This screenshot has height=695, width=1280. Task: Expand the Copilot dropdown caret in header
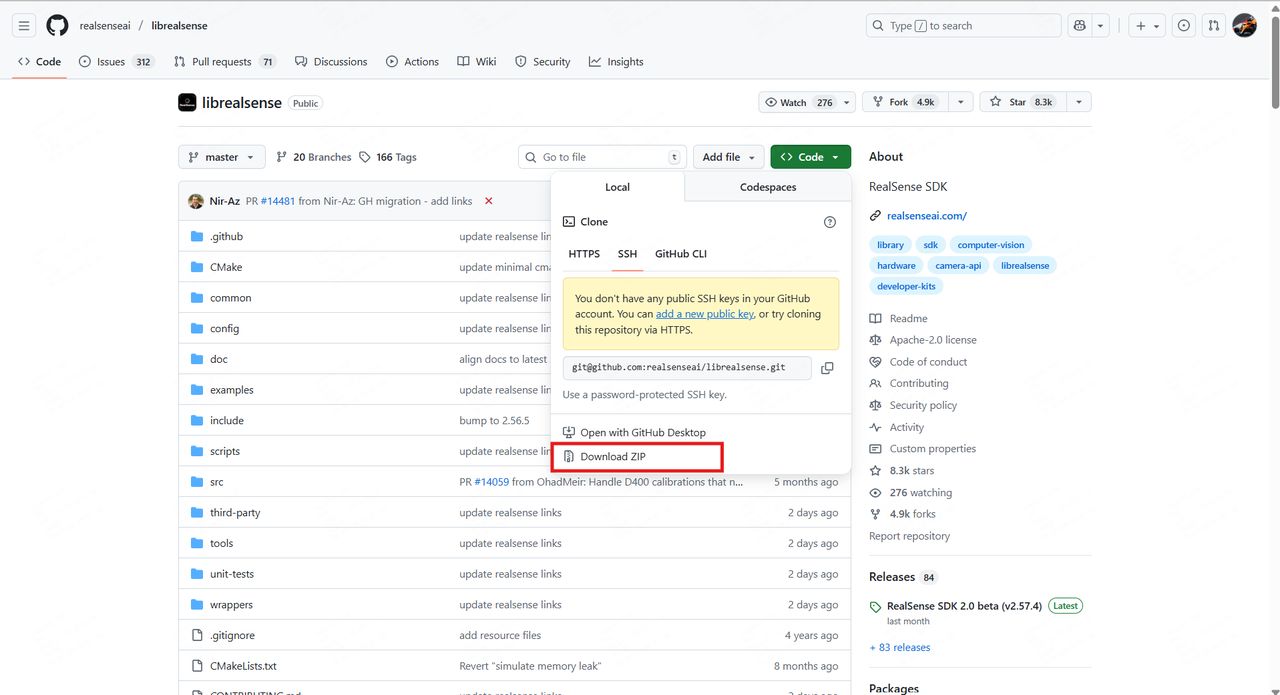tap(1101, 26)
